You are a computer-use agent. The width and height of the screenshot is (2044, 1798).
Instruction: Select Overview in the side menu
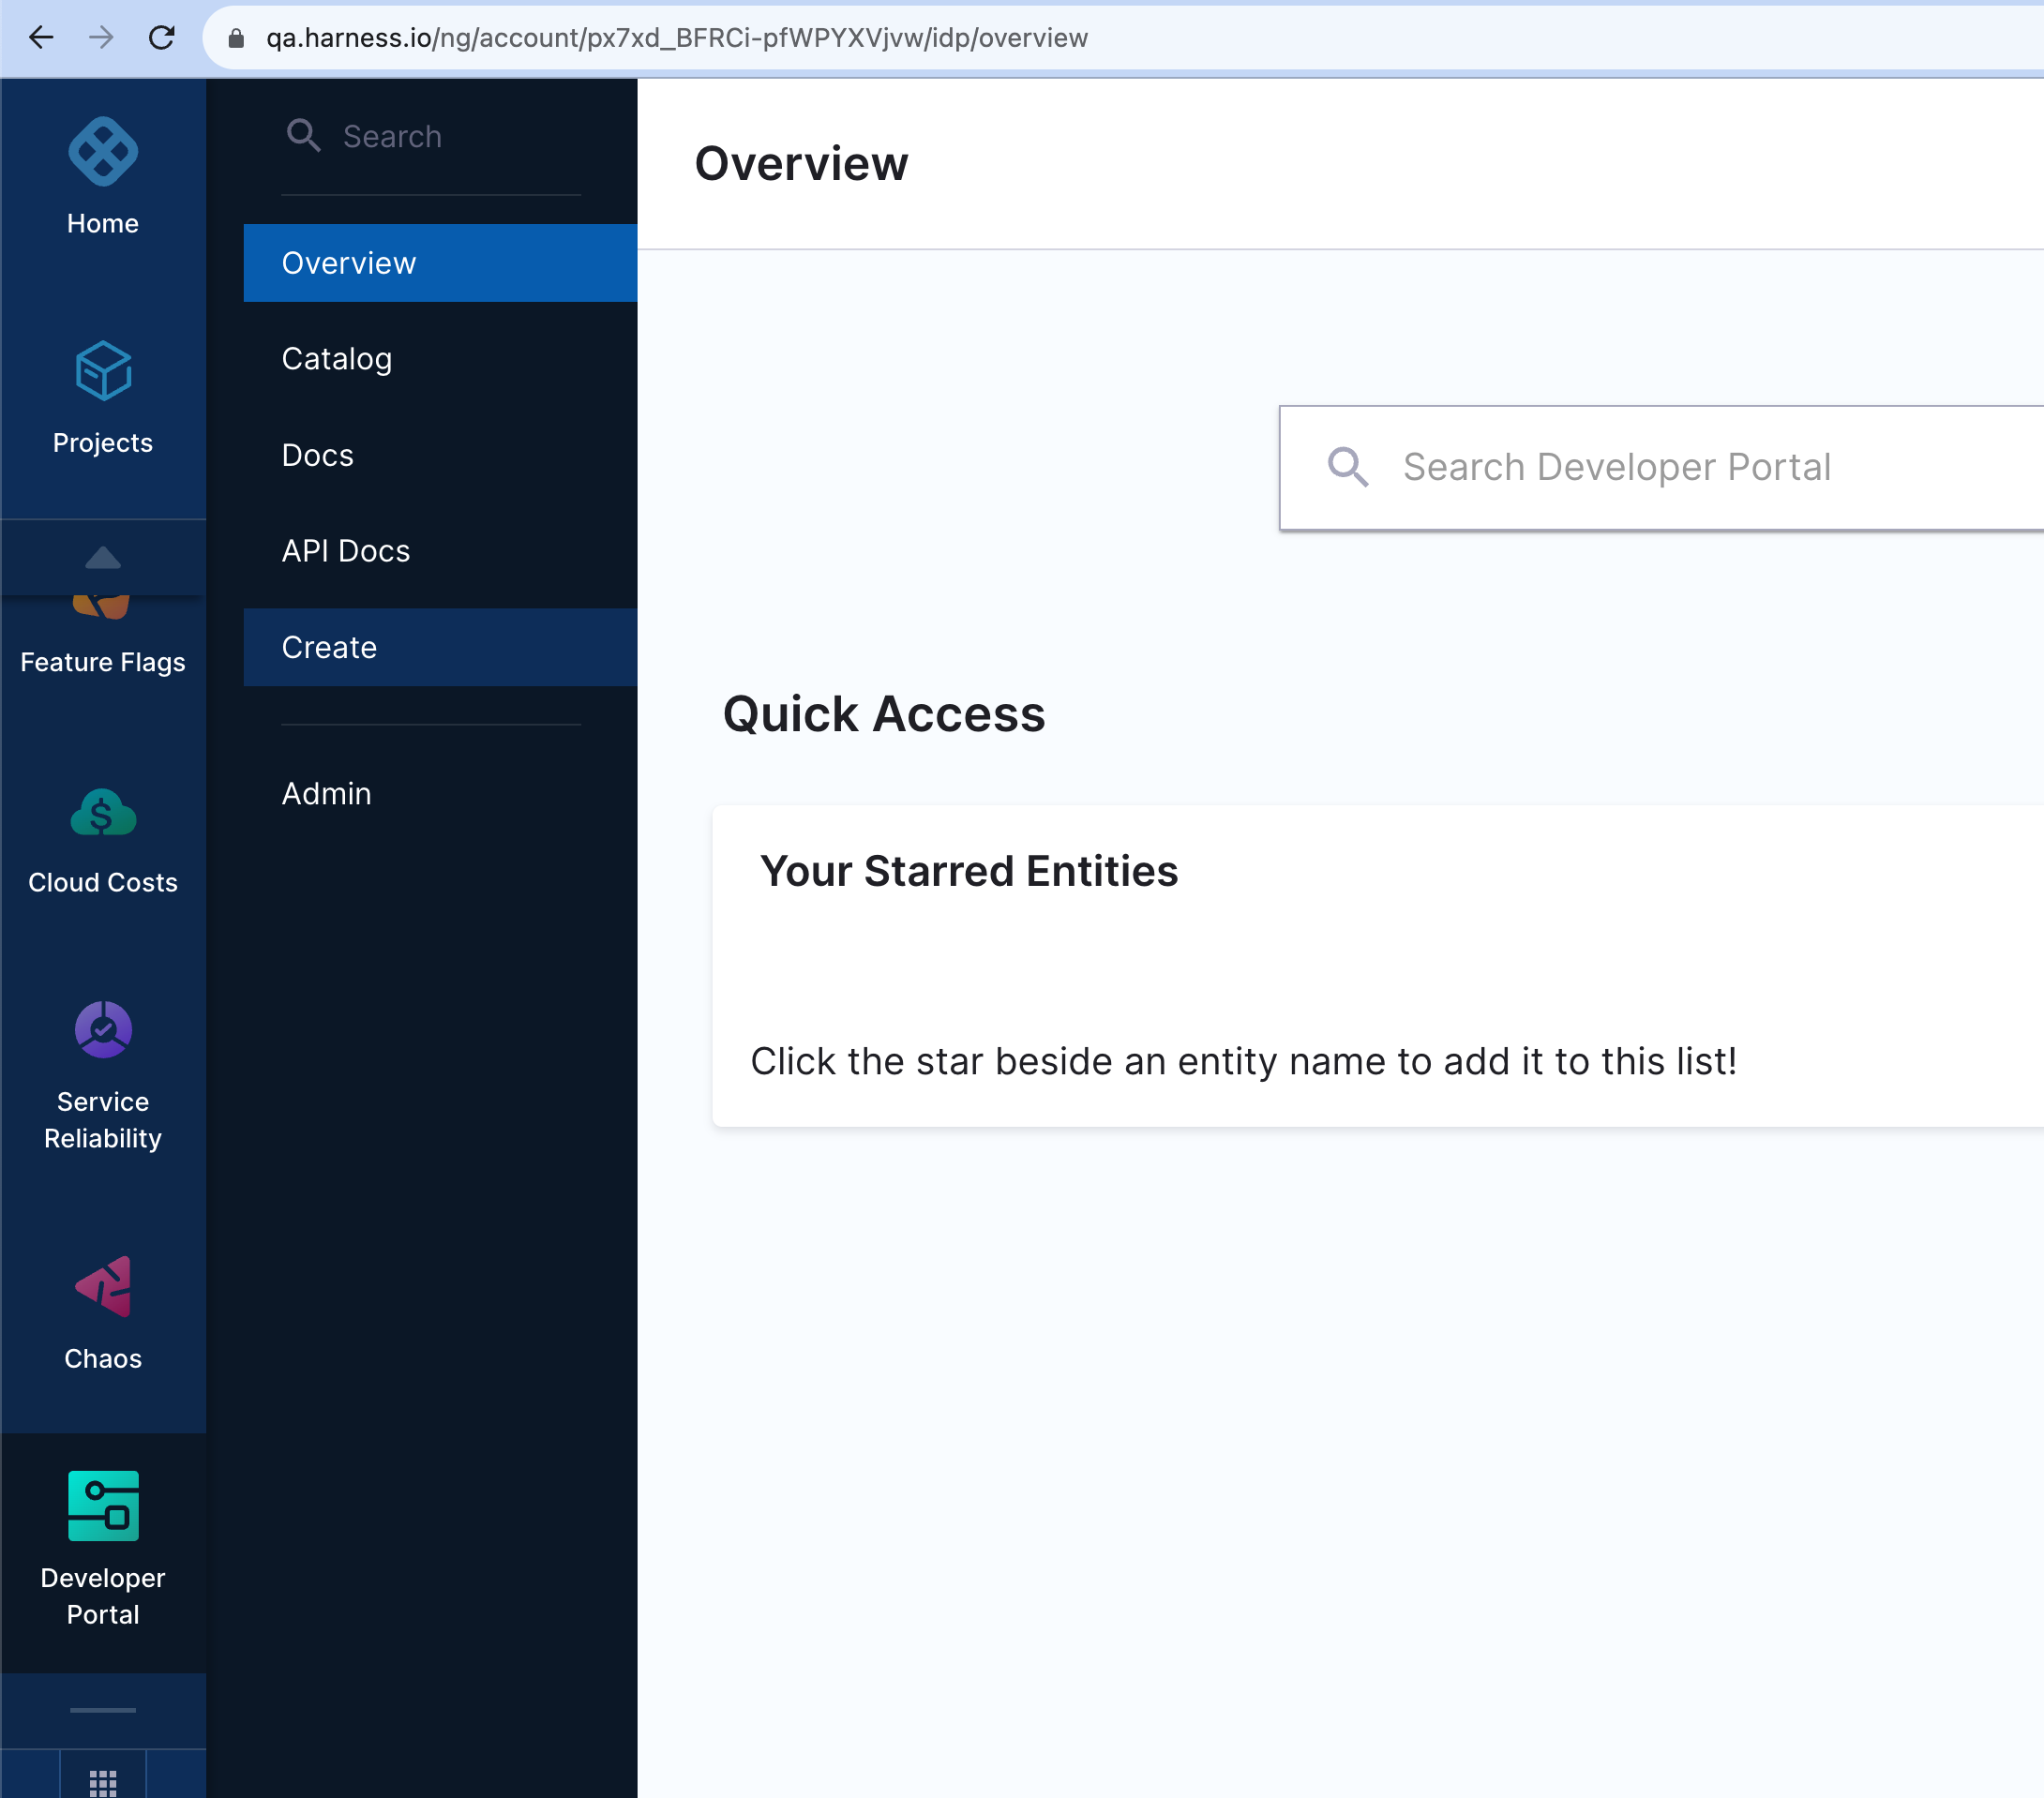[x=349, y=263]
